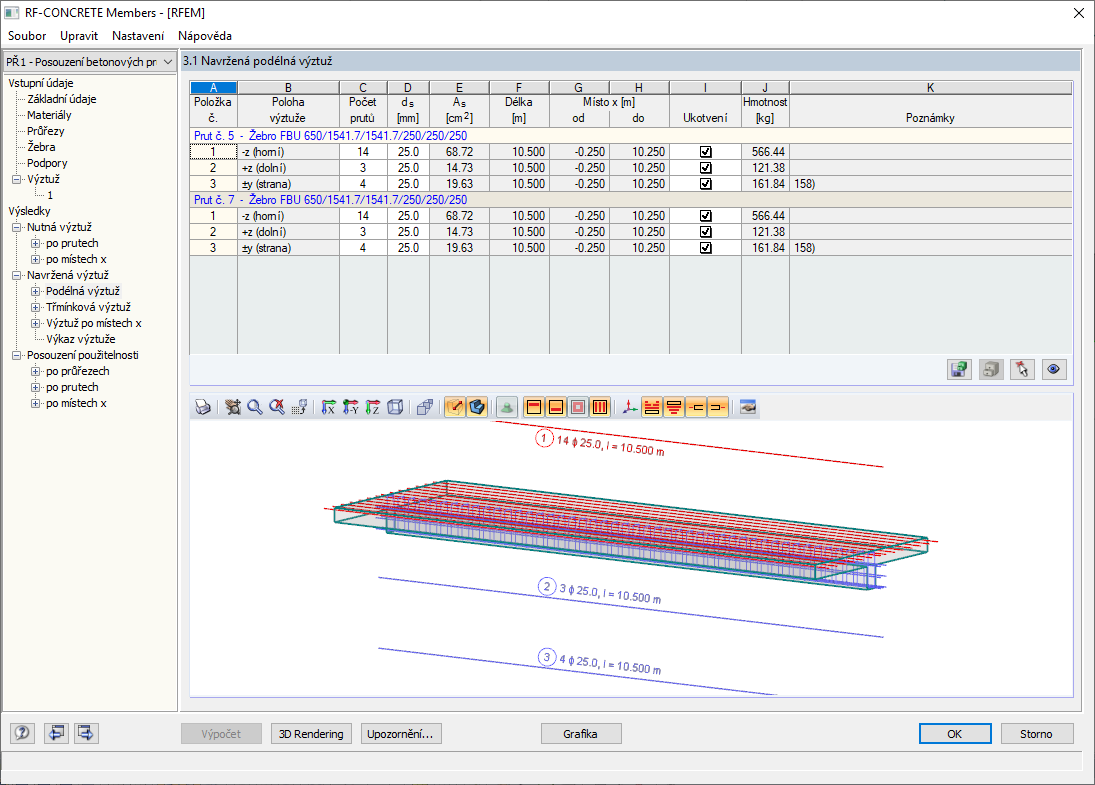Open the Nastavení menu
The image size is (1095, 785).
(x=138, y=36)
